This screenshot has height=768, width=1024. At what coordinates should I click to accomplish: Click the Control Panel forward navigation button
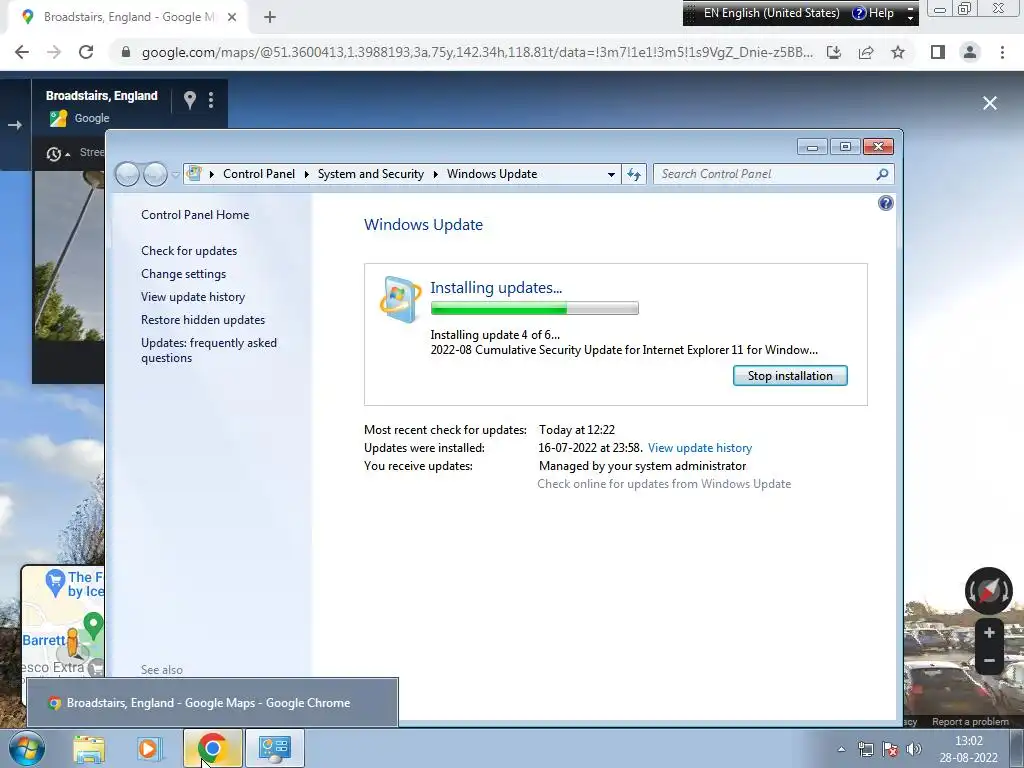155,174
